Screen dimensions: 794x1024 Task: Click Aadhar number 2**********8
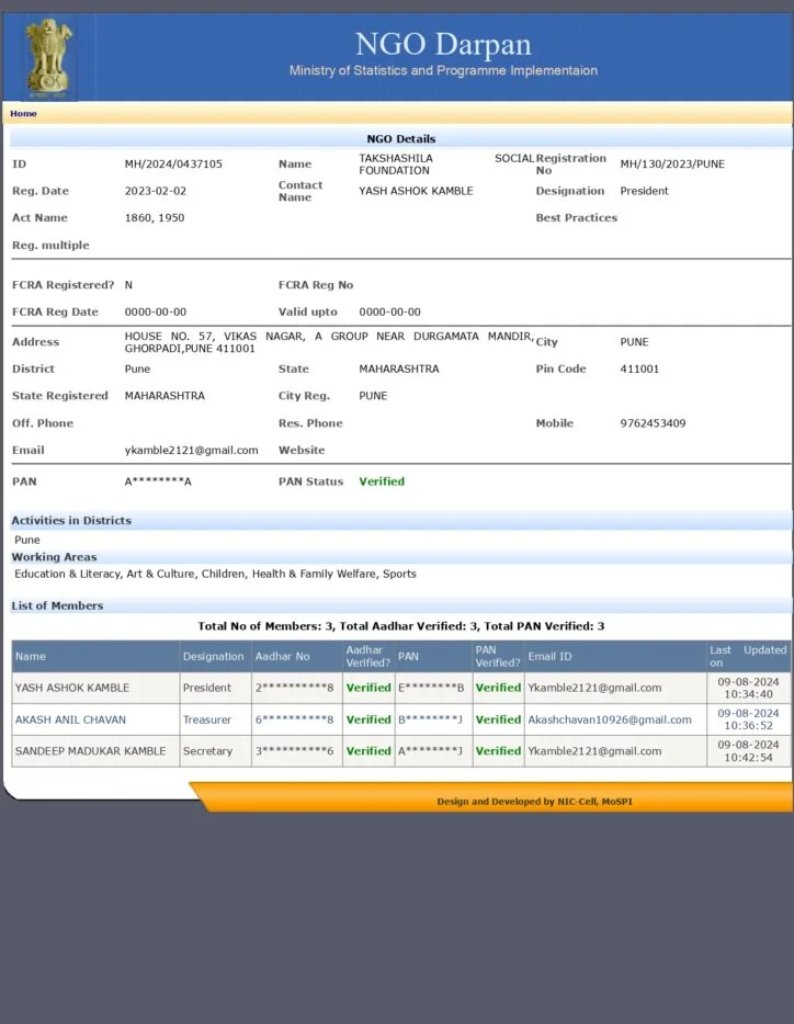click(294, 688)
